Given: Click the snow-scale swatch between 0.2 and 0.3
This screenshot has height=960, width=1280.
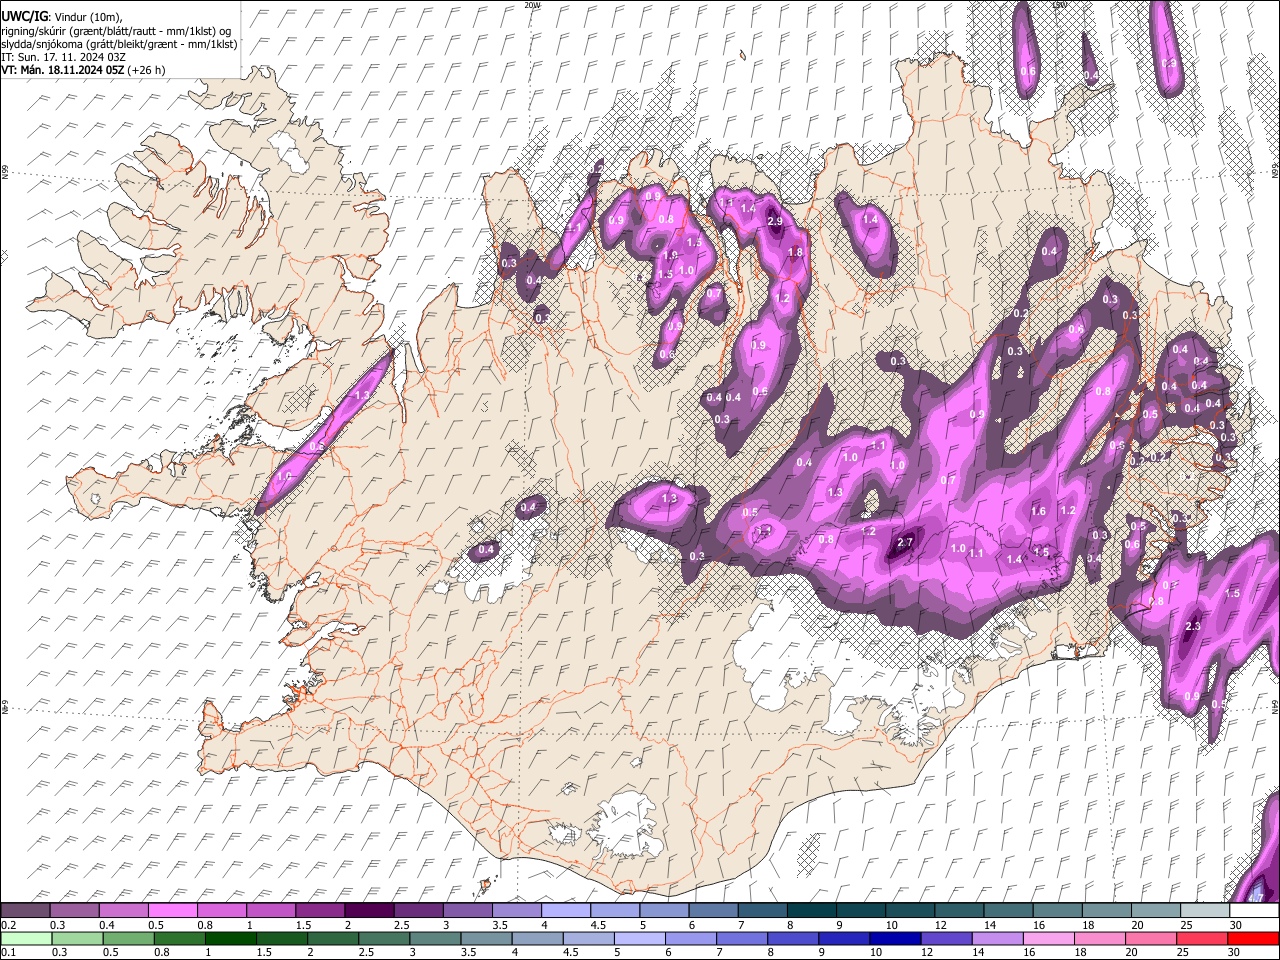Looking at the screenshot, I should click(26, 911).
